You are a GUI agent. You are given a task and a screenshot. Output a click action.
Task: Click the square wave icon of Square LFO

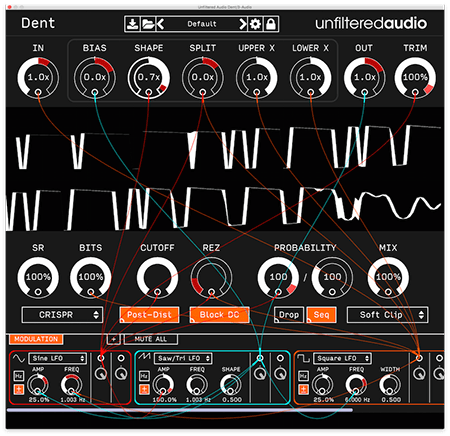point(303,358)
